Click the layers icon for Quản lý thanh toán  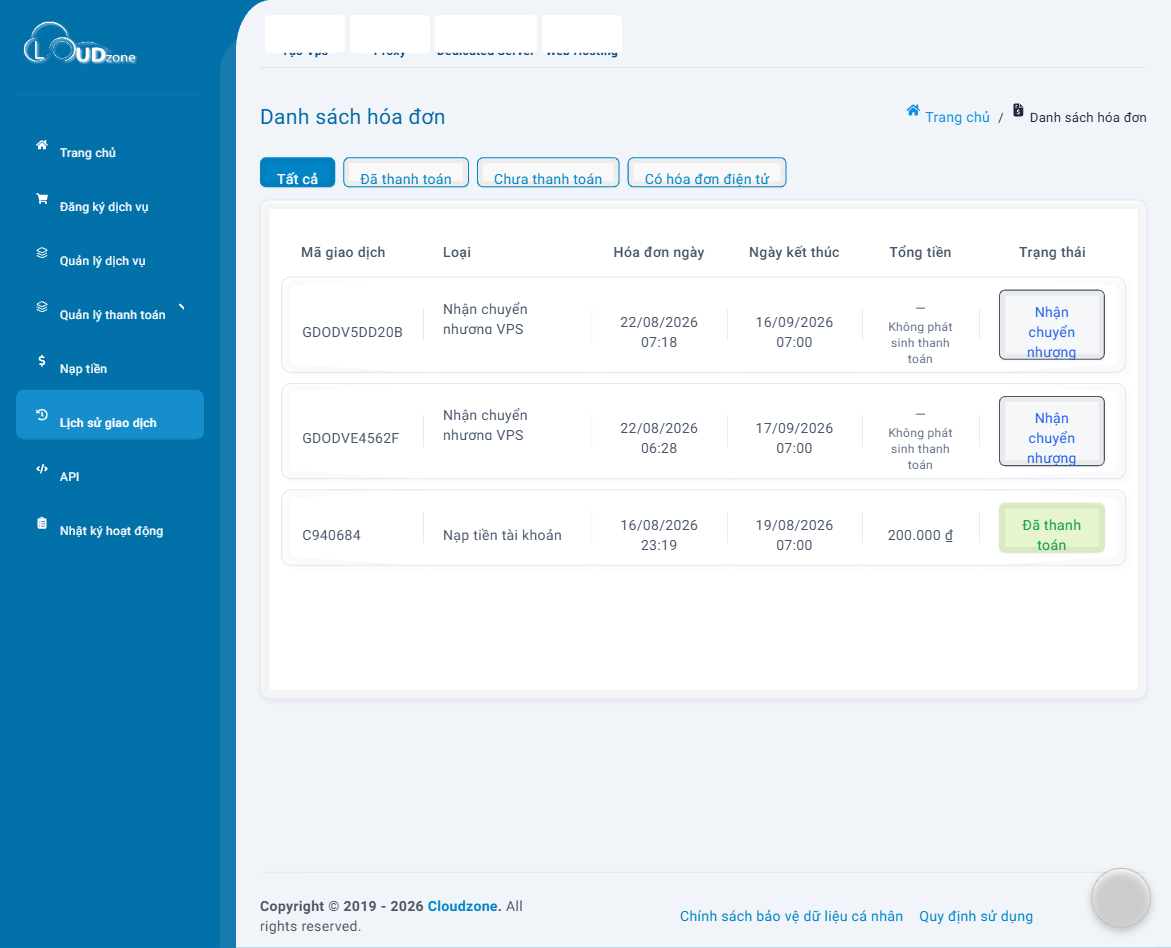[42, 307]
